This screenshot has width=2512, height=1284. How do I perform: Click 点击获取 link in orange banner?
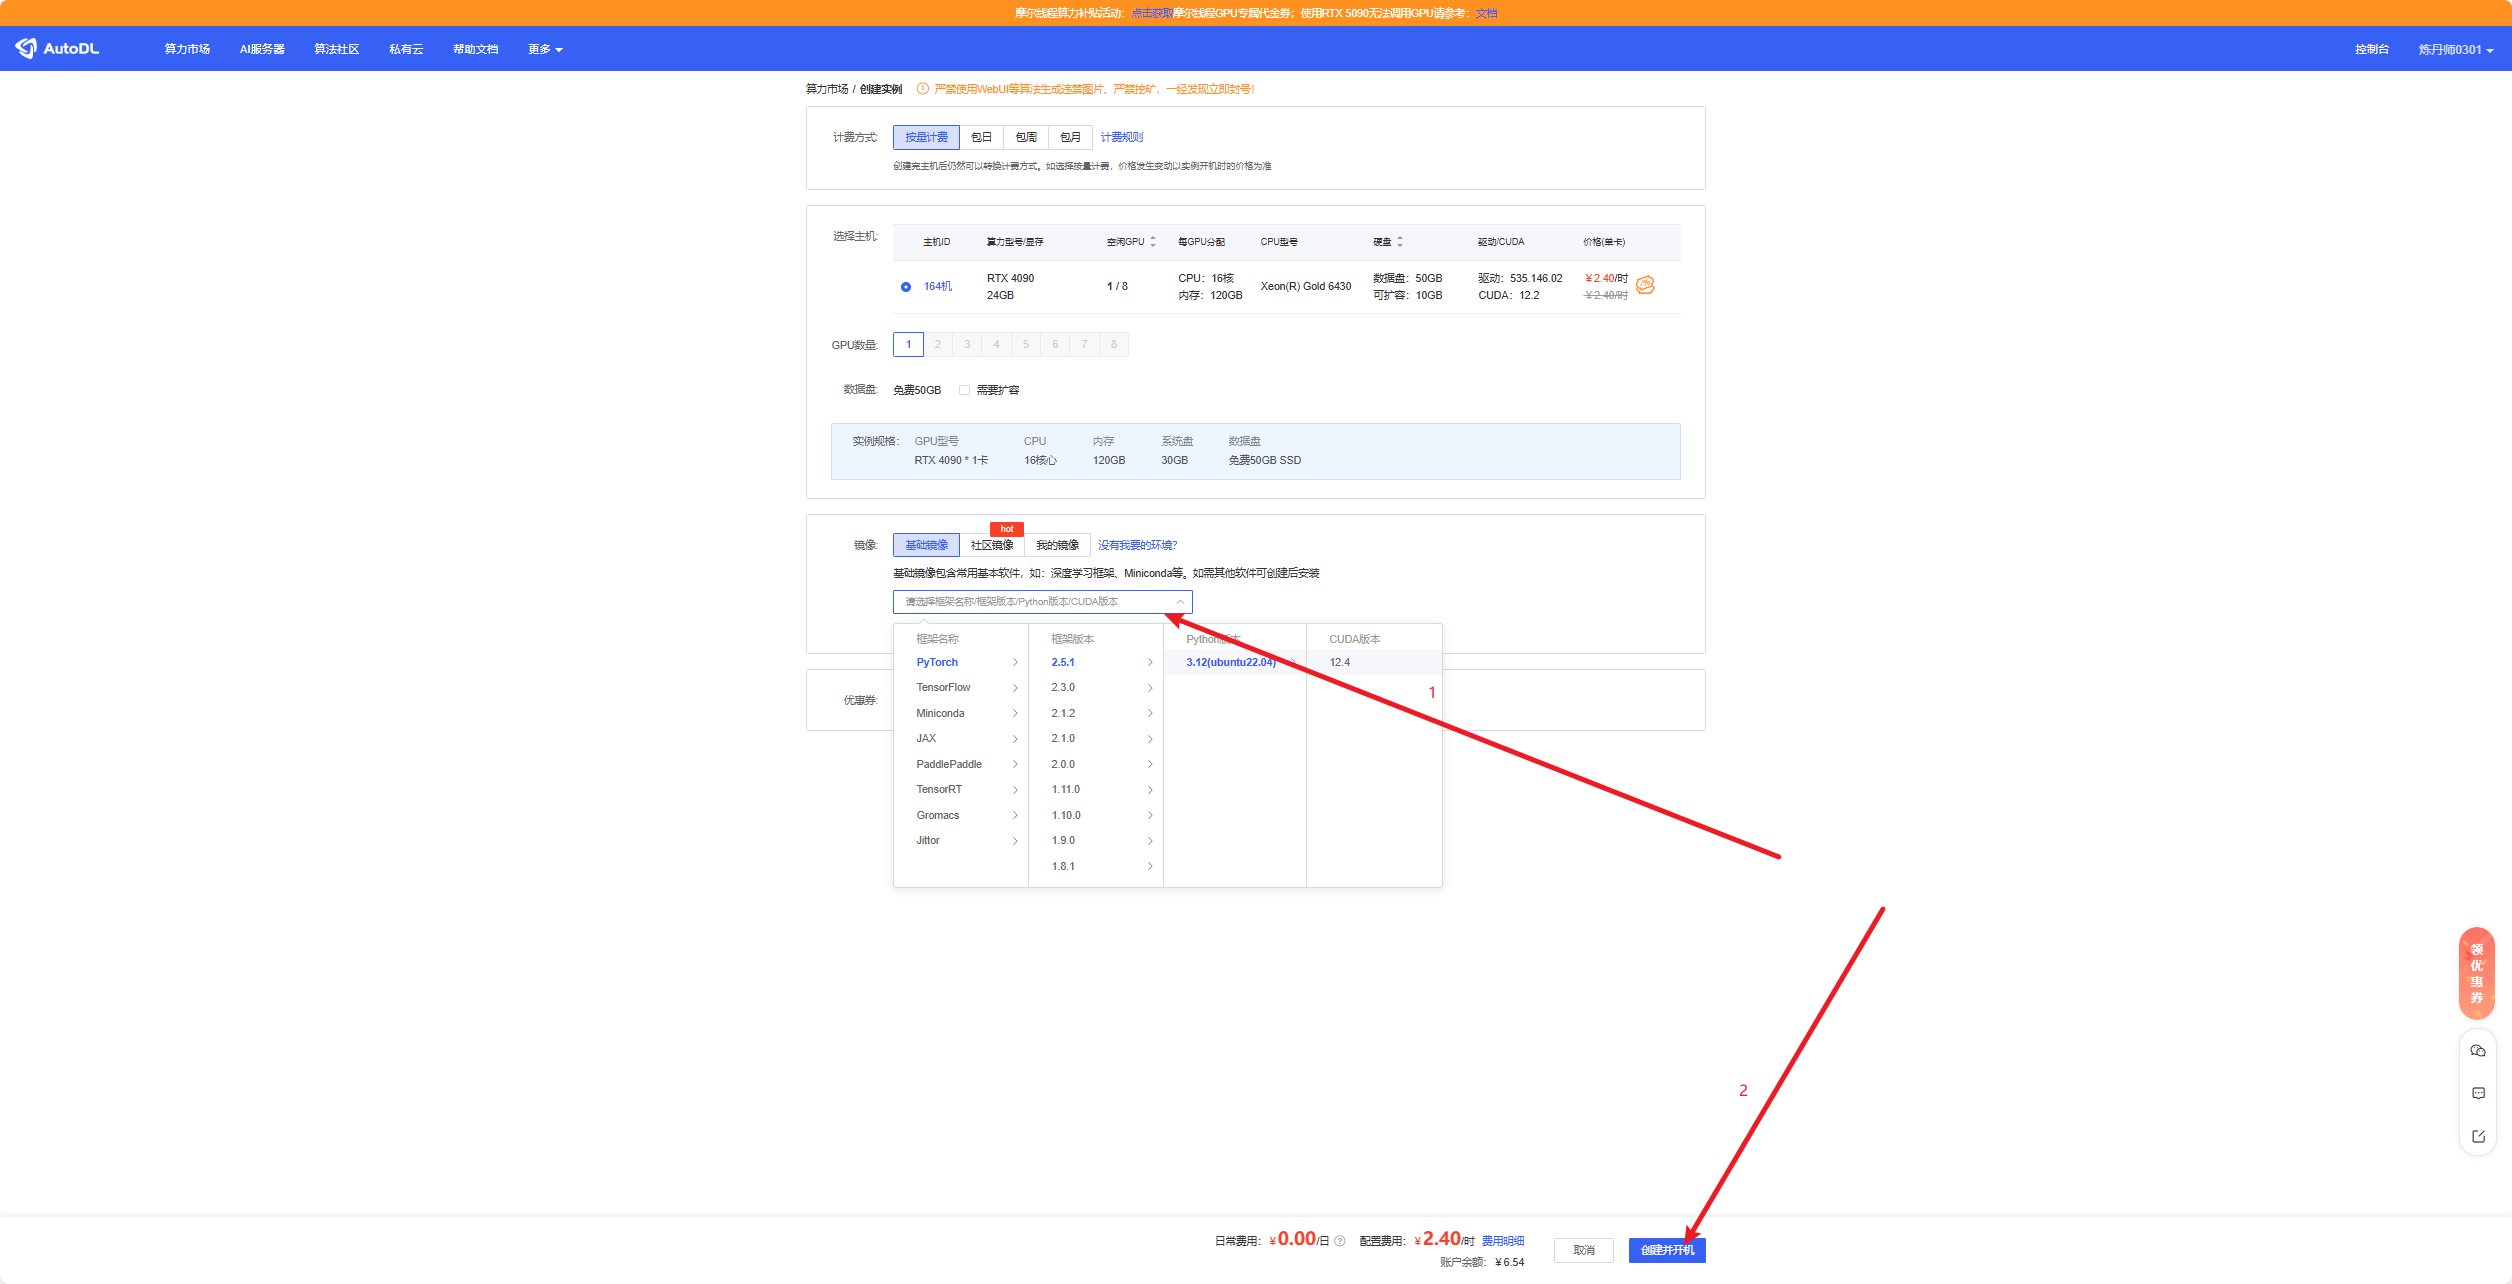click(1152, 13)
